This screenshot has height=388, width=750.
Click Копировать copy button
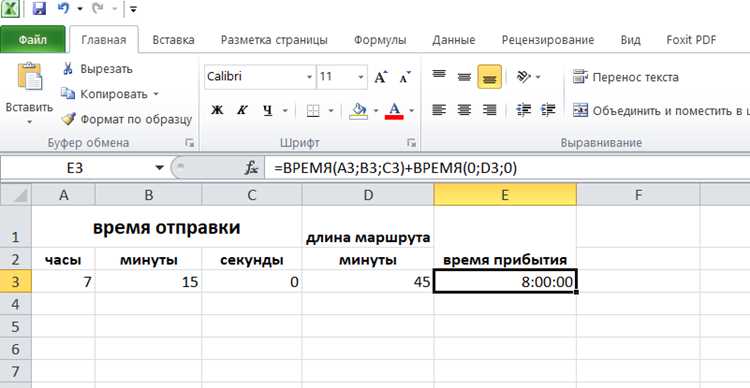click(105, 94)
